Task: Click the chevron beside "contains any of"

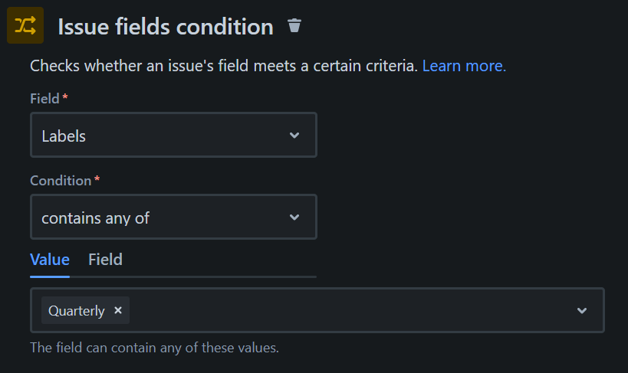Action: [294, 217]
